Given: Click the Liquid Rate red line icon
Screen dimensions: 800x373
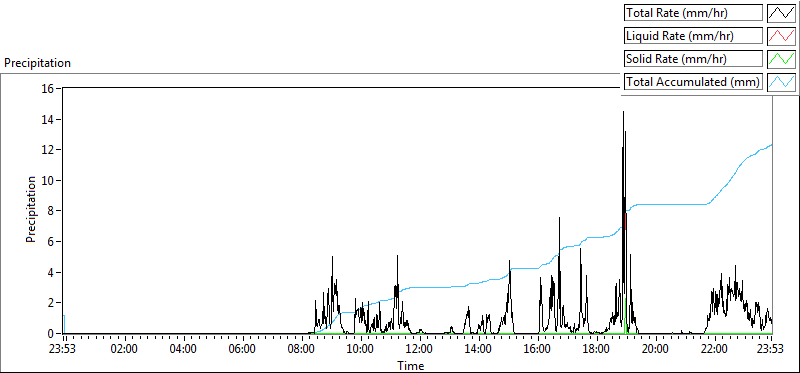Looking at the screenshot, I should (x=781, y=36).
